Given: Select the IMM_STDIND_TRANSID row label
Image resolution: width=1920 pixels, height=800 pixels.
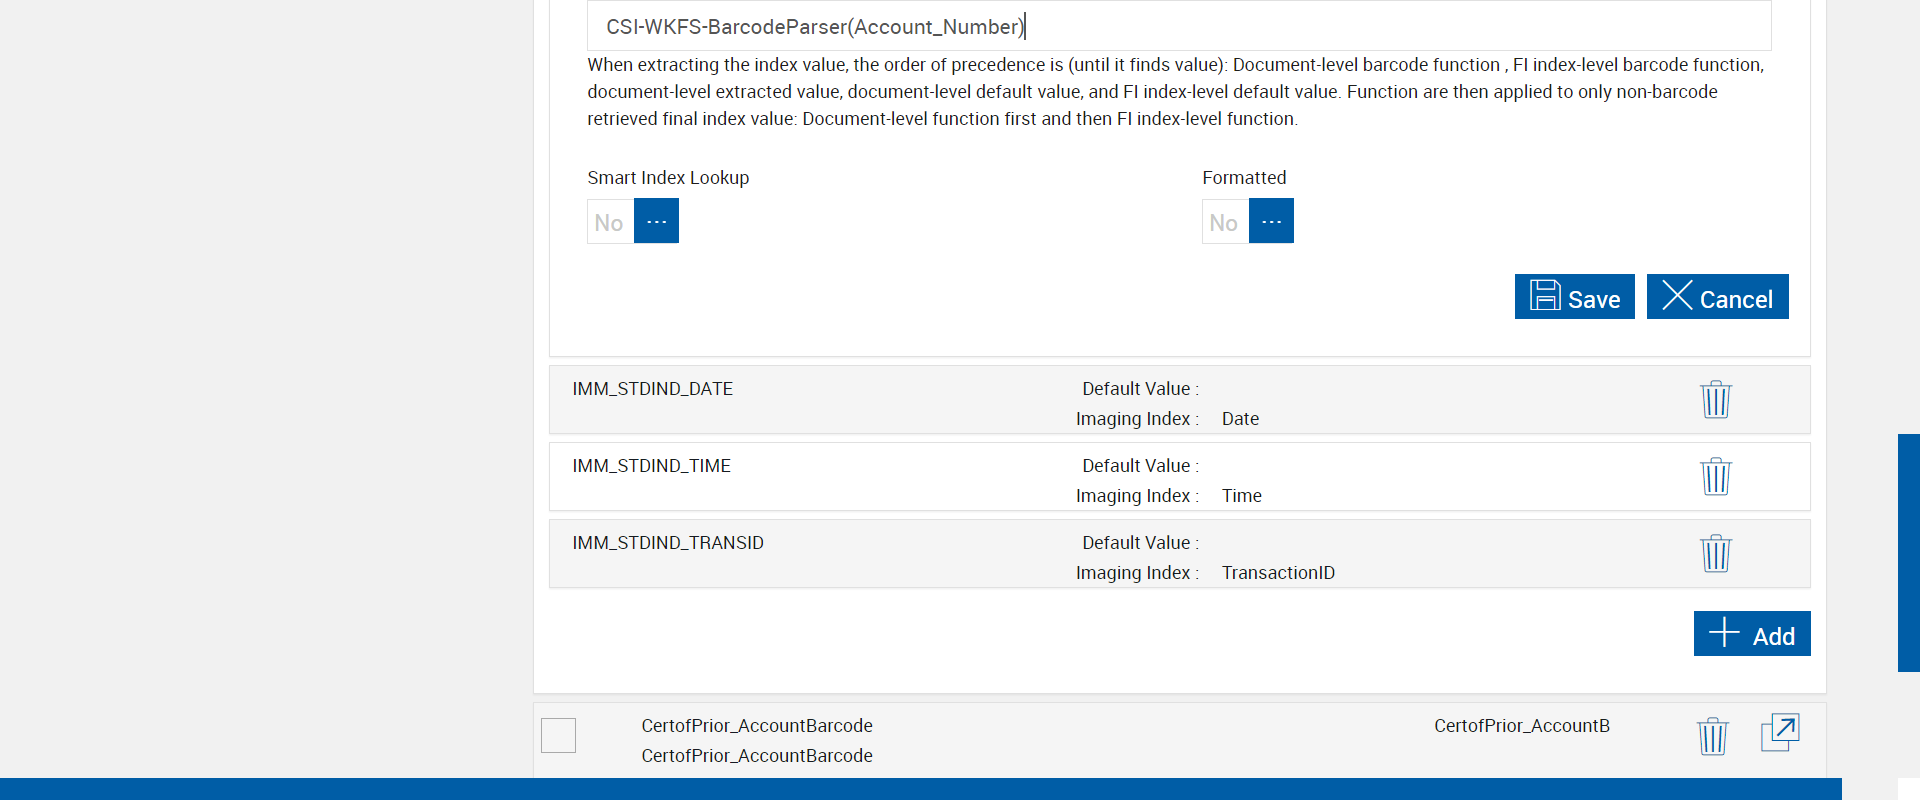Looking at the screenshot, I should tap(668, 543).
